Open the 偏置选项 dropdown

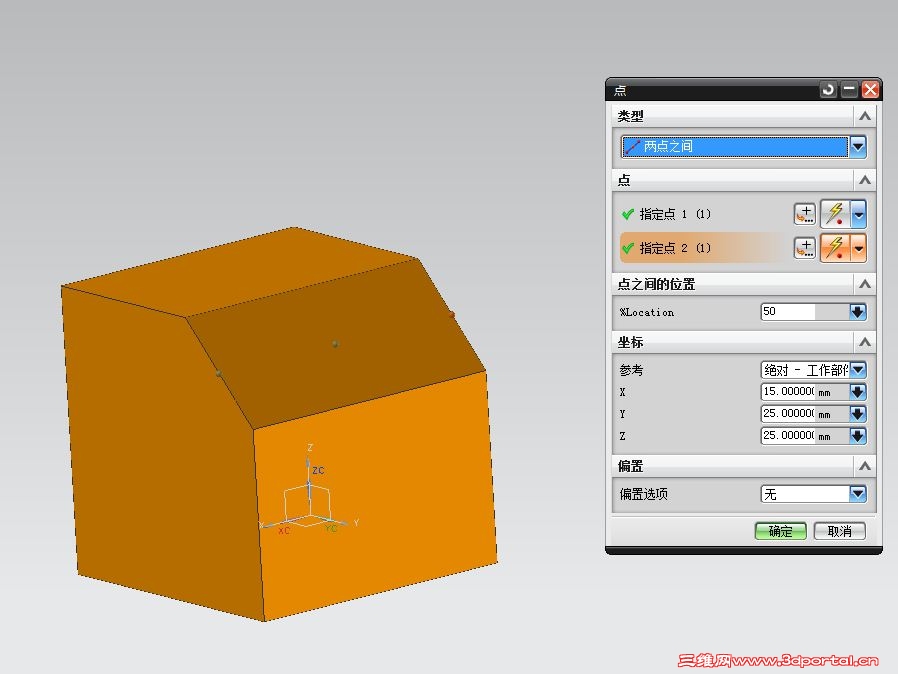tap(857, 494)
